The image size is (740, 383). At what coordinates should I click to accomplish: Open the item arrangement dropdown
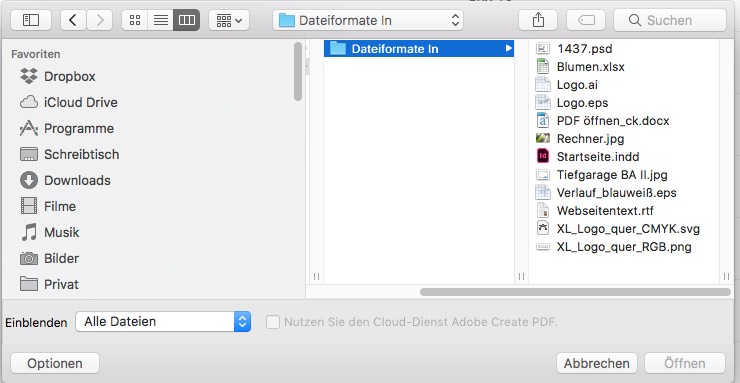click(x=229, y=20)
